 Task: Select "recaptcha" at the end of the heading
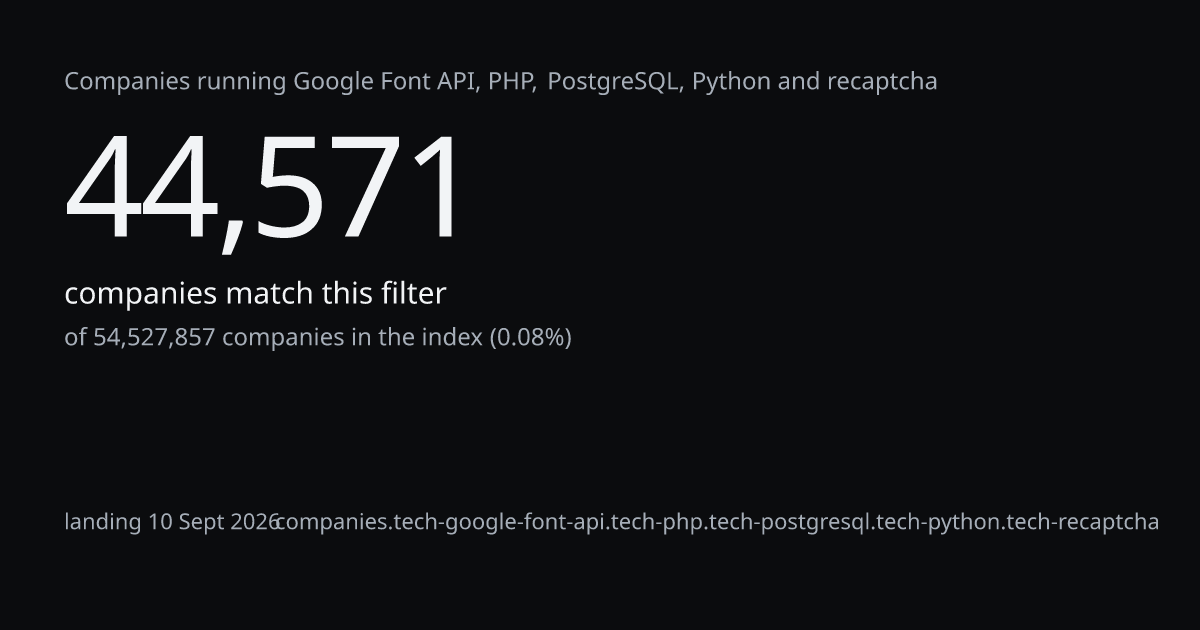[882, 81]
